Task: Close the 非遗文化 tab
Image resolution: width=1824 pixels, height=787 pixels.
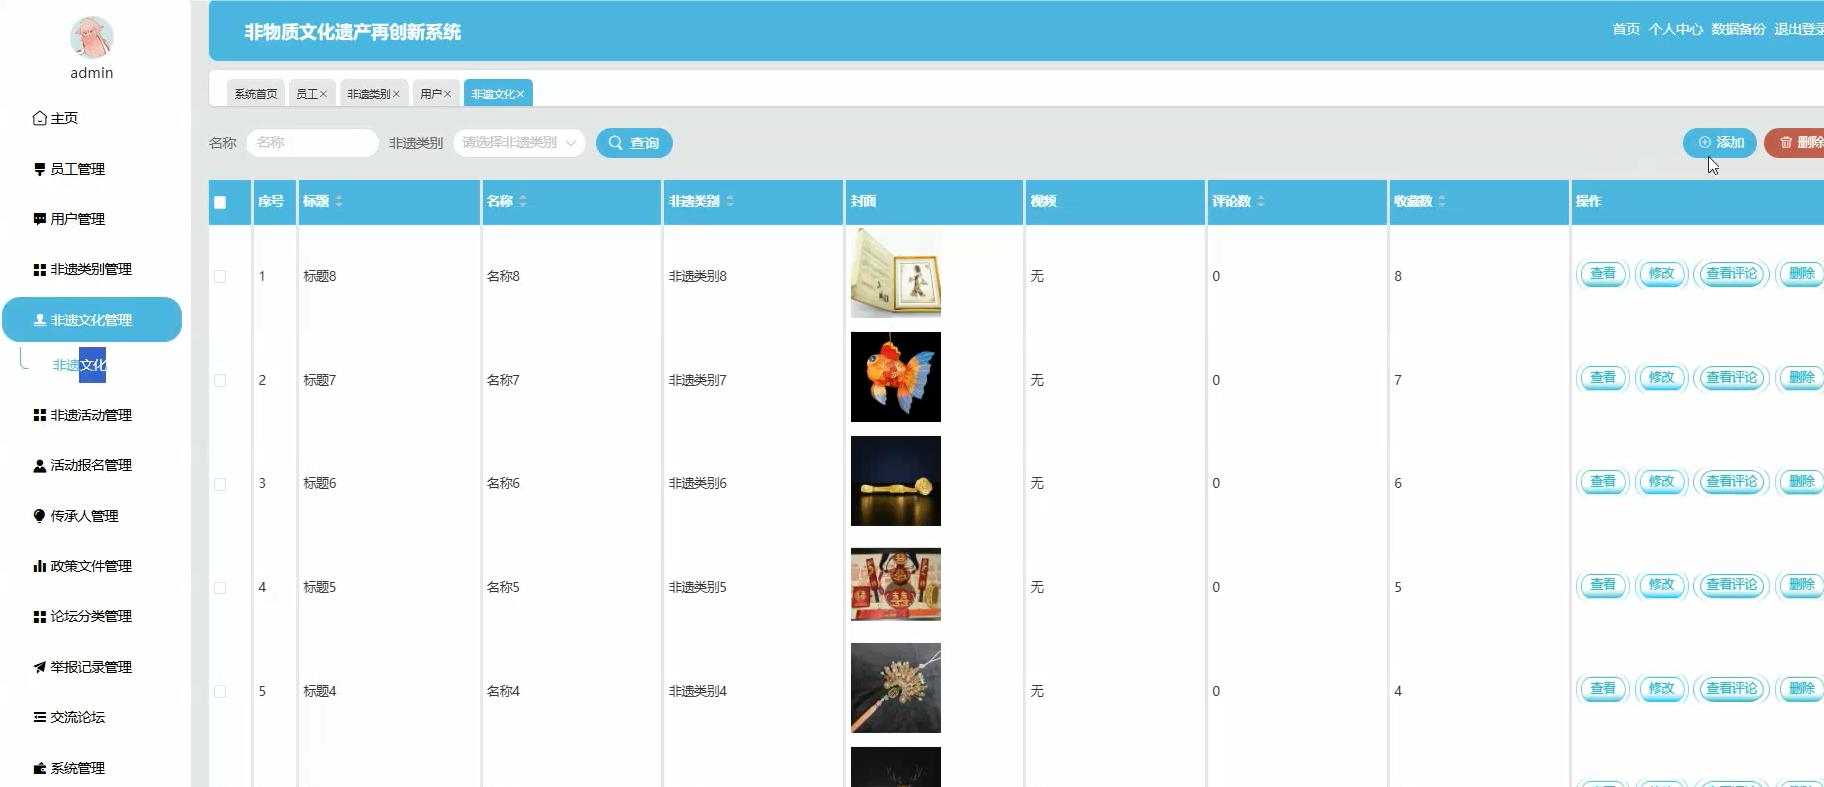Action: pyautogui.click(x=520, y=94)
